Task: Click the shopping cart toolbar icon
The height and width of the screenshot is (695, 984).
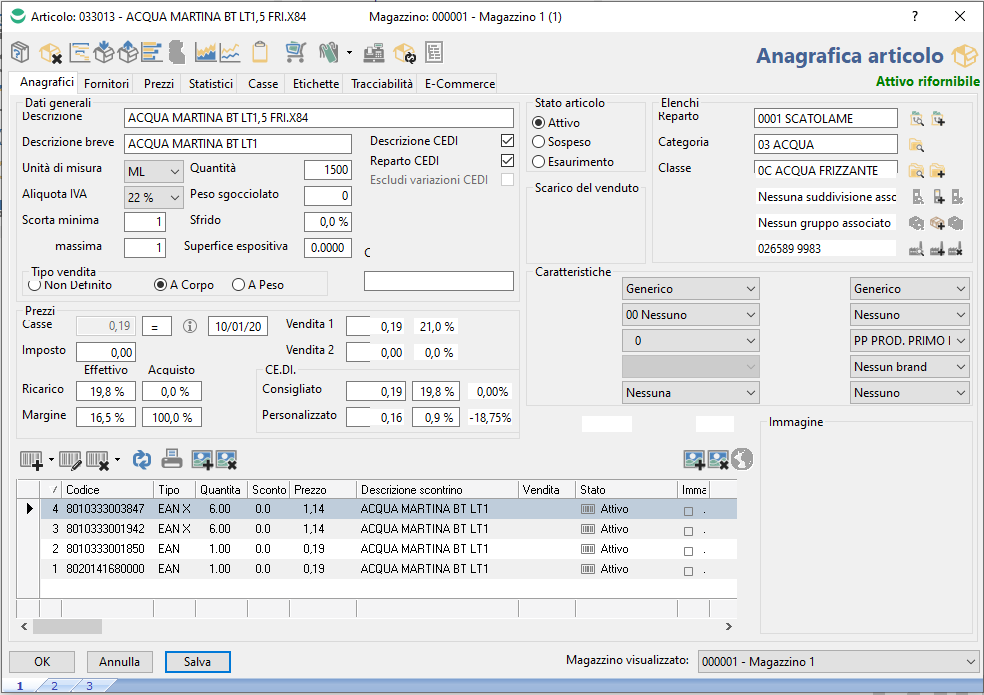Action: coord(294,52)
